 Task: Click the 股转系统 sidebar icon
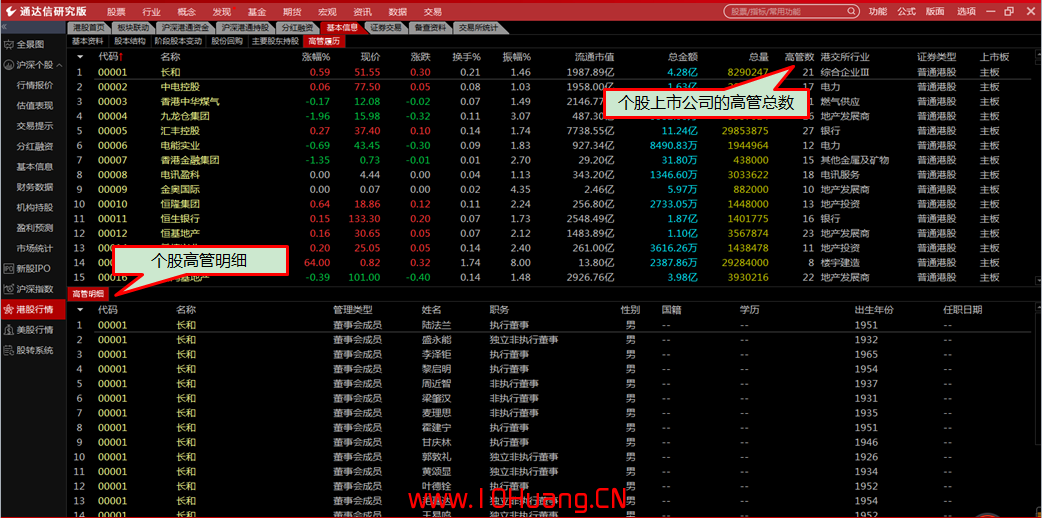(x=9, y=350)
